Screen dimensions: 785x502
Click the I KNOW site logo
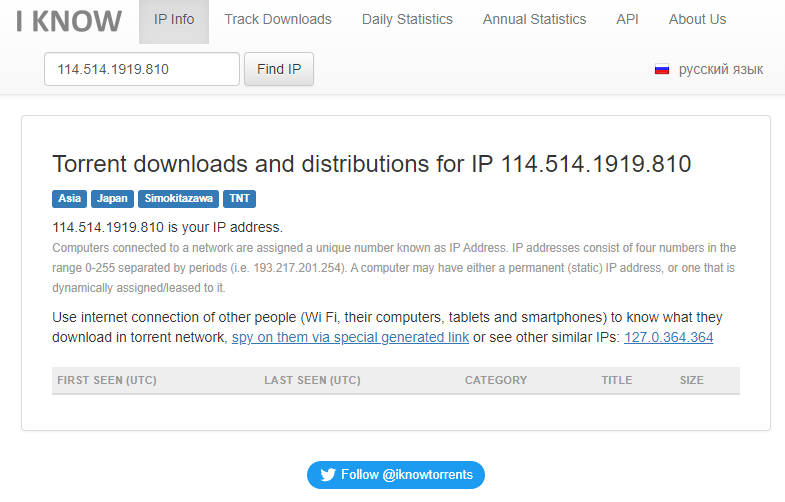(x=69, y=21)
